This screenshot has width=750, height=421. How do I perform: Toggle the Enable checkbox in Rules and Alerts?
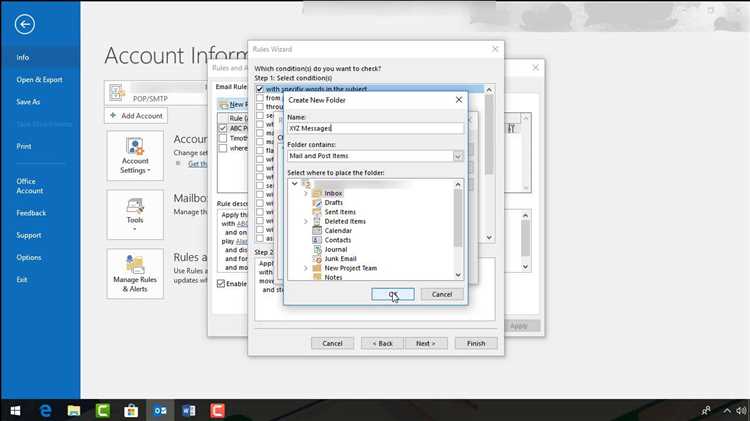(221, 284)
